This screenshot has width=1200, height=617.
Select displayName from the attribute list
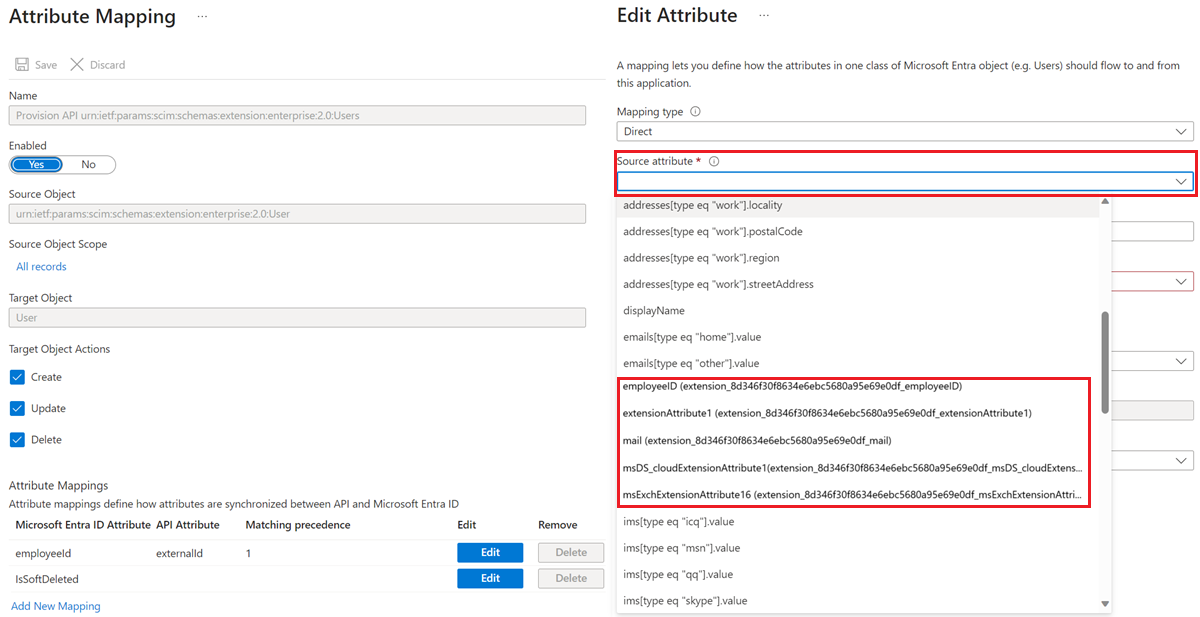coord(651,310)
